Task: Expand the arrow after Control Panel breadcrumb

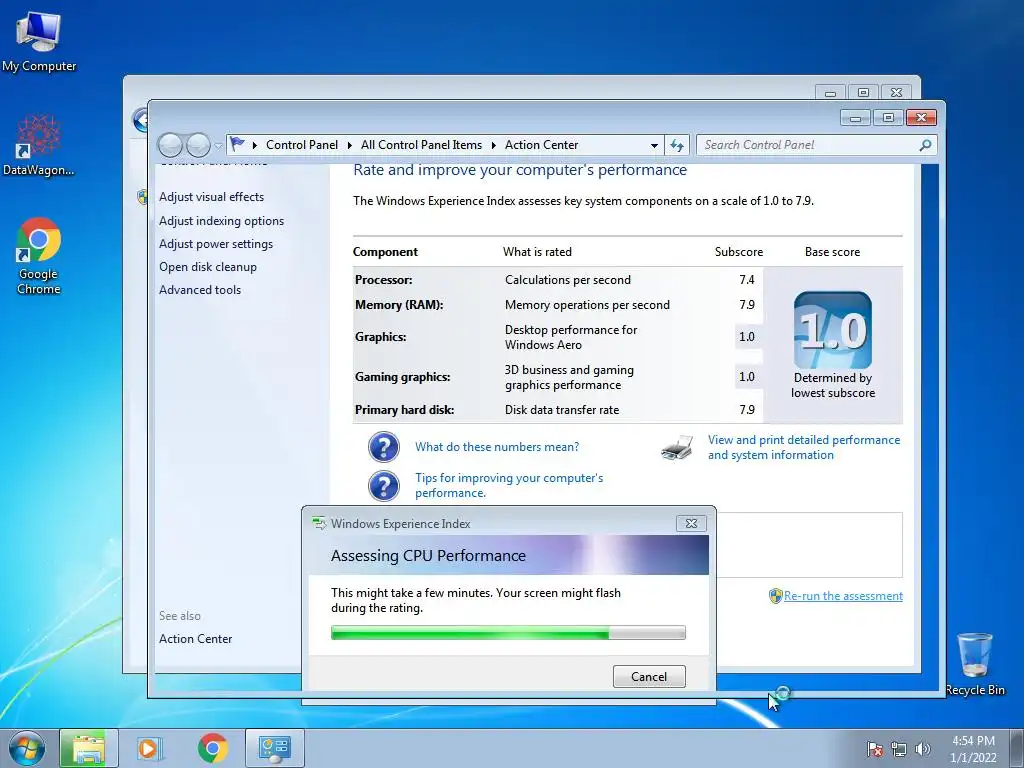Action: point(349,146)
